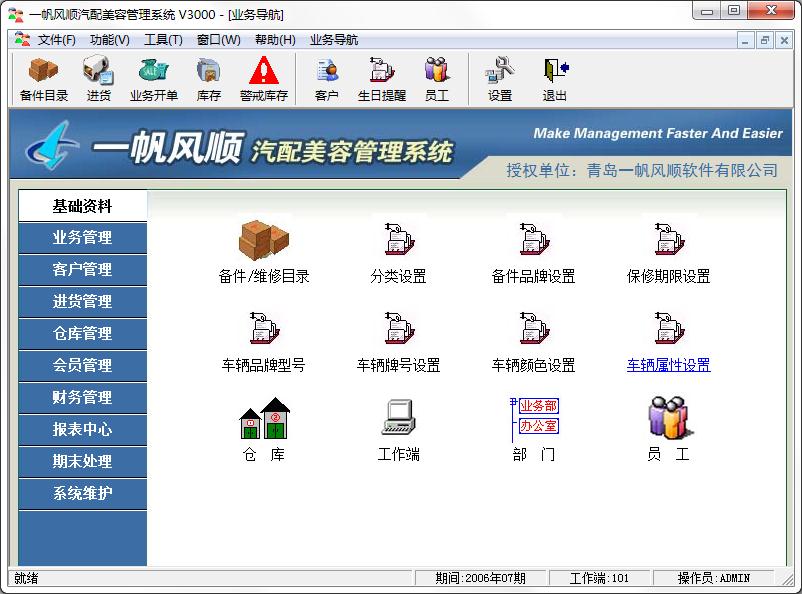Open 车辆颜色设置 icon
Viewport: 802px width, 594px height.
coord(534,327)
